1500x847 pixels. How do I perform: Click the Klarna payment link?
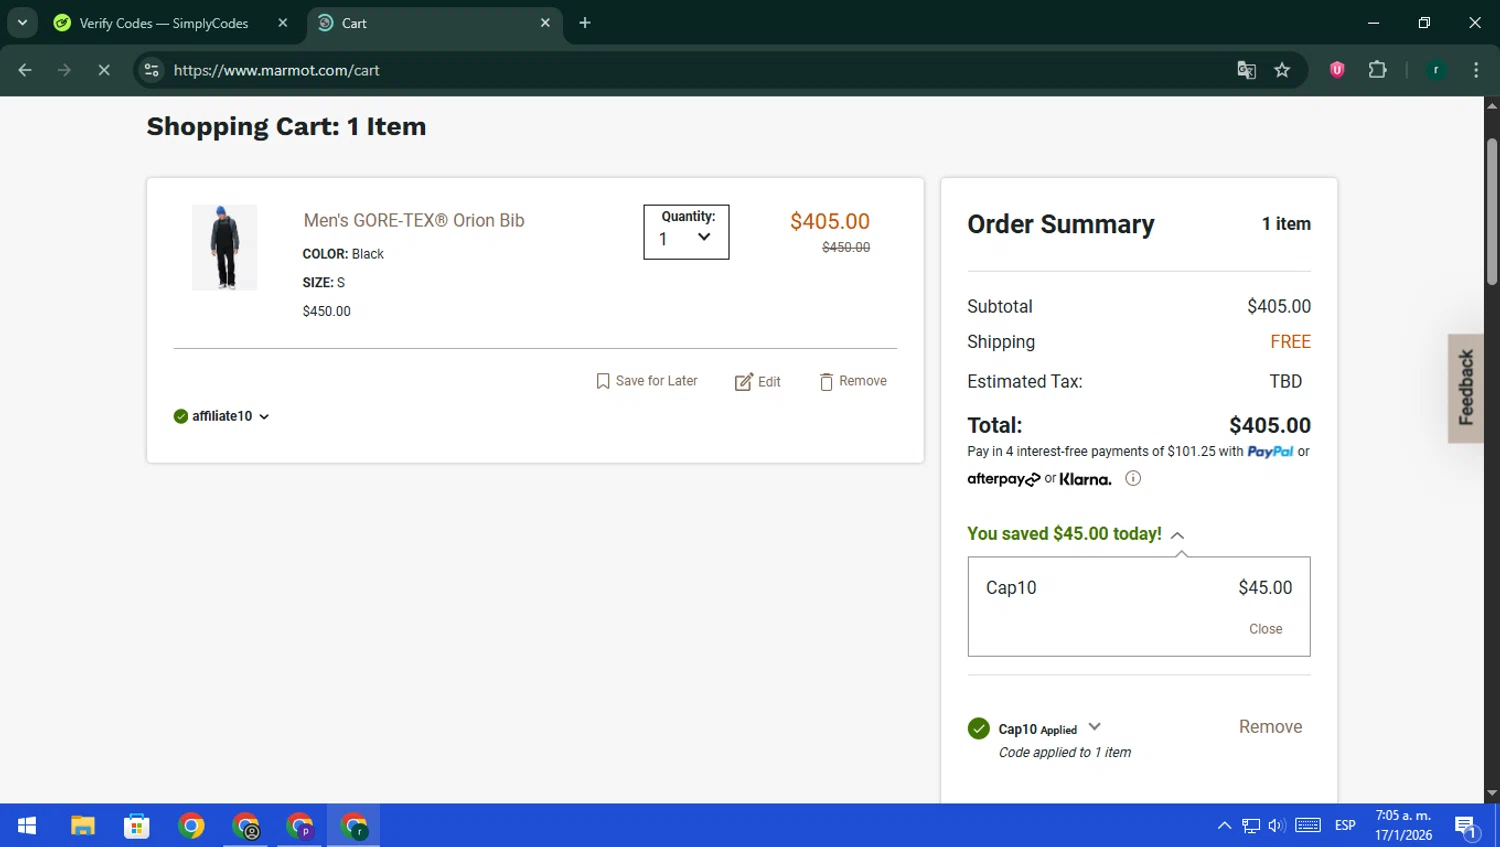1085,479
